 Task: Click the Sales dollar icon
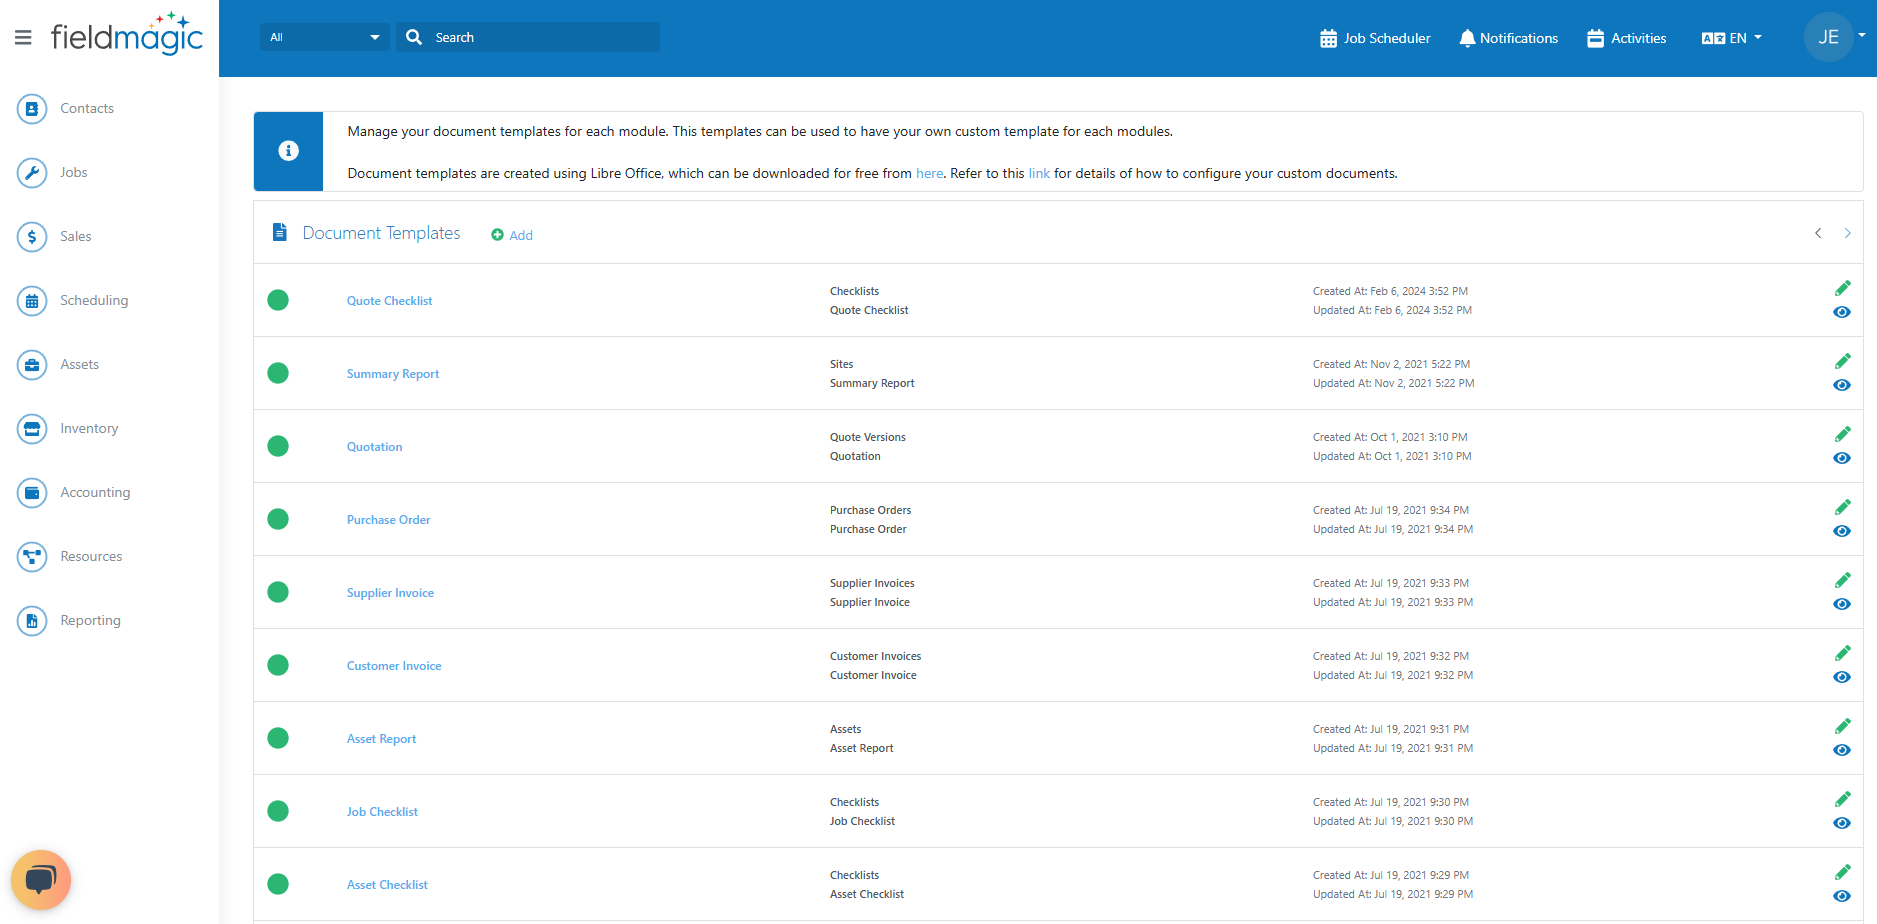tap(32, 236)
